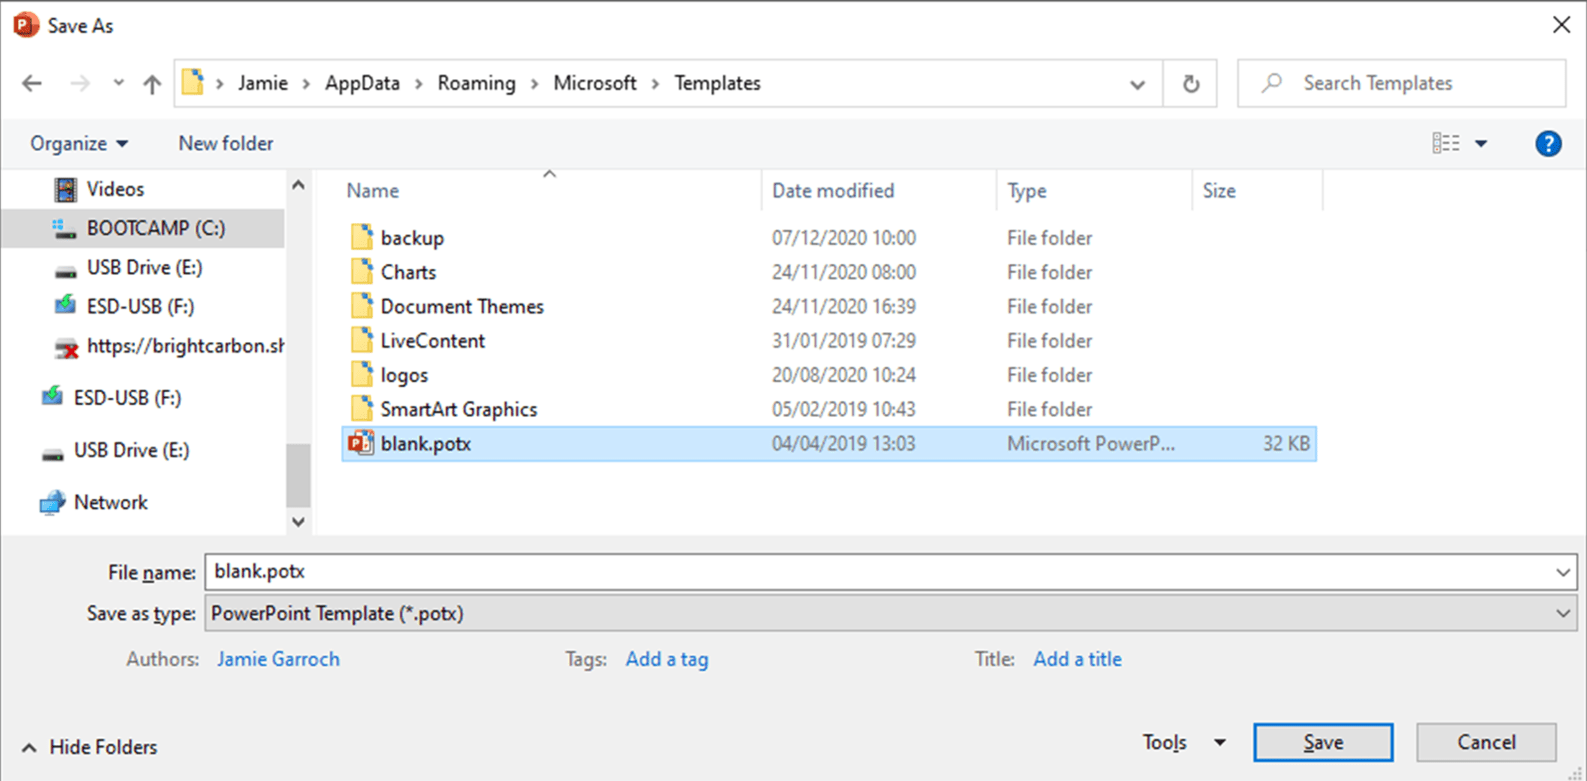The height and width of the screenshot is (781, 1587).
Task: Click the BOOTCAMP (C:) drive
Action: 155,228
